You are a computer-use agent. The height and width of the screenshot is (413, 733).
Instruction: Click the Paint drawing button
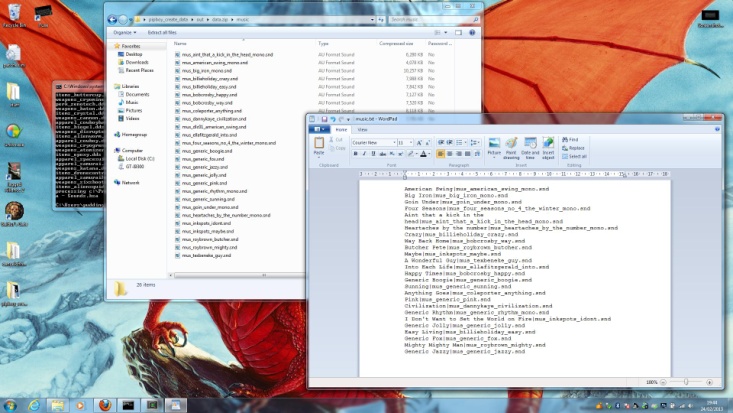[511, 148]
